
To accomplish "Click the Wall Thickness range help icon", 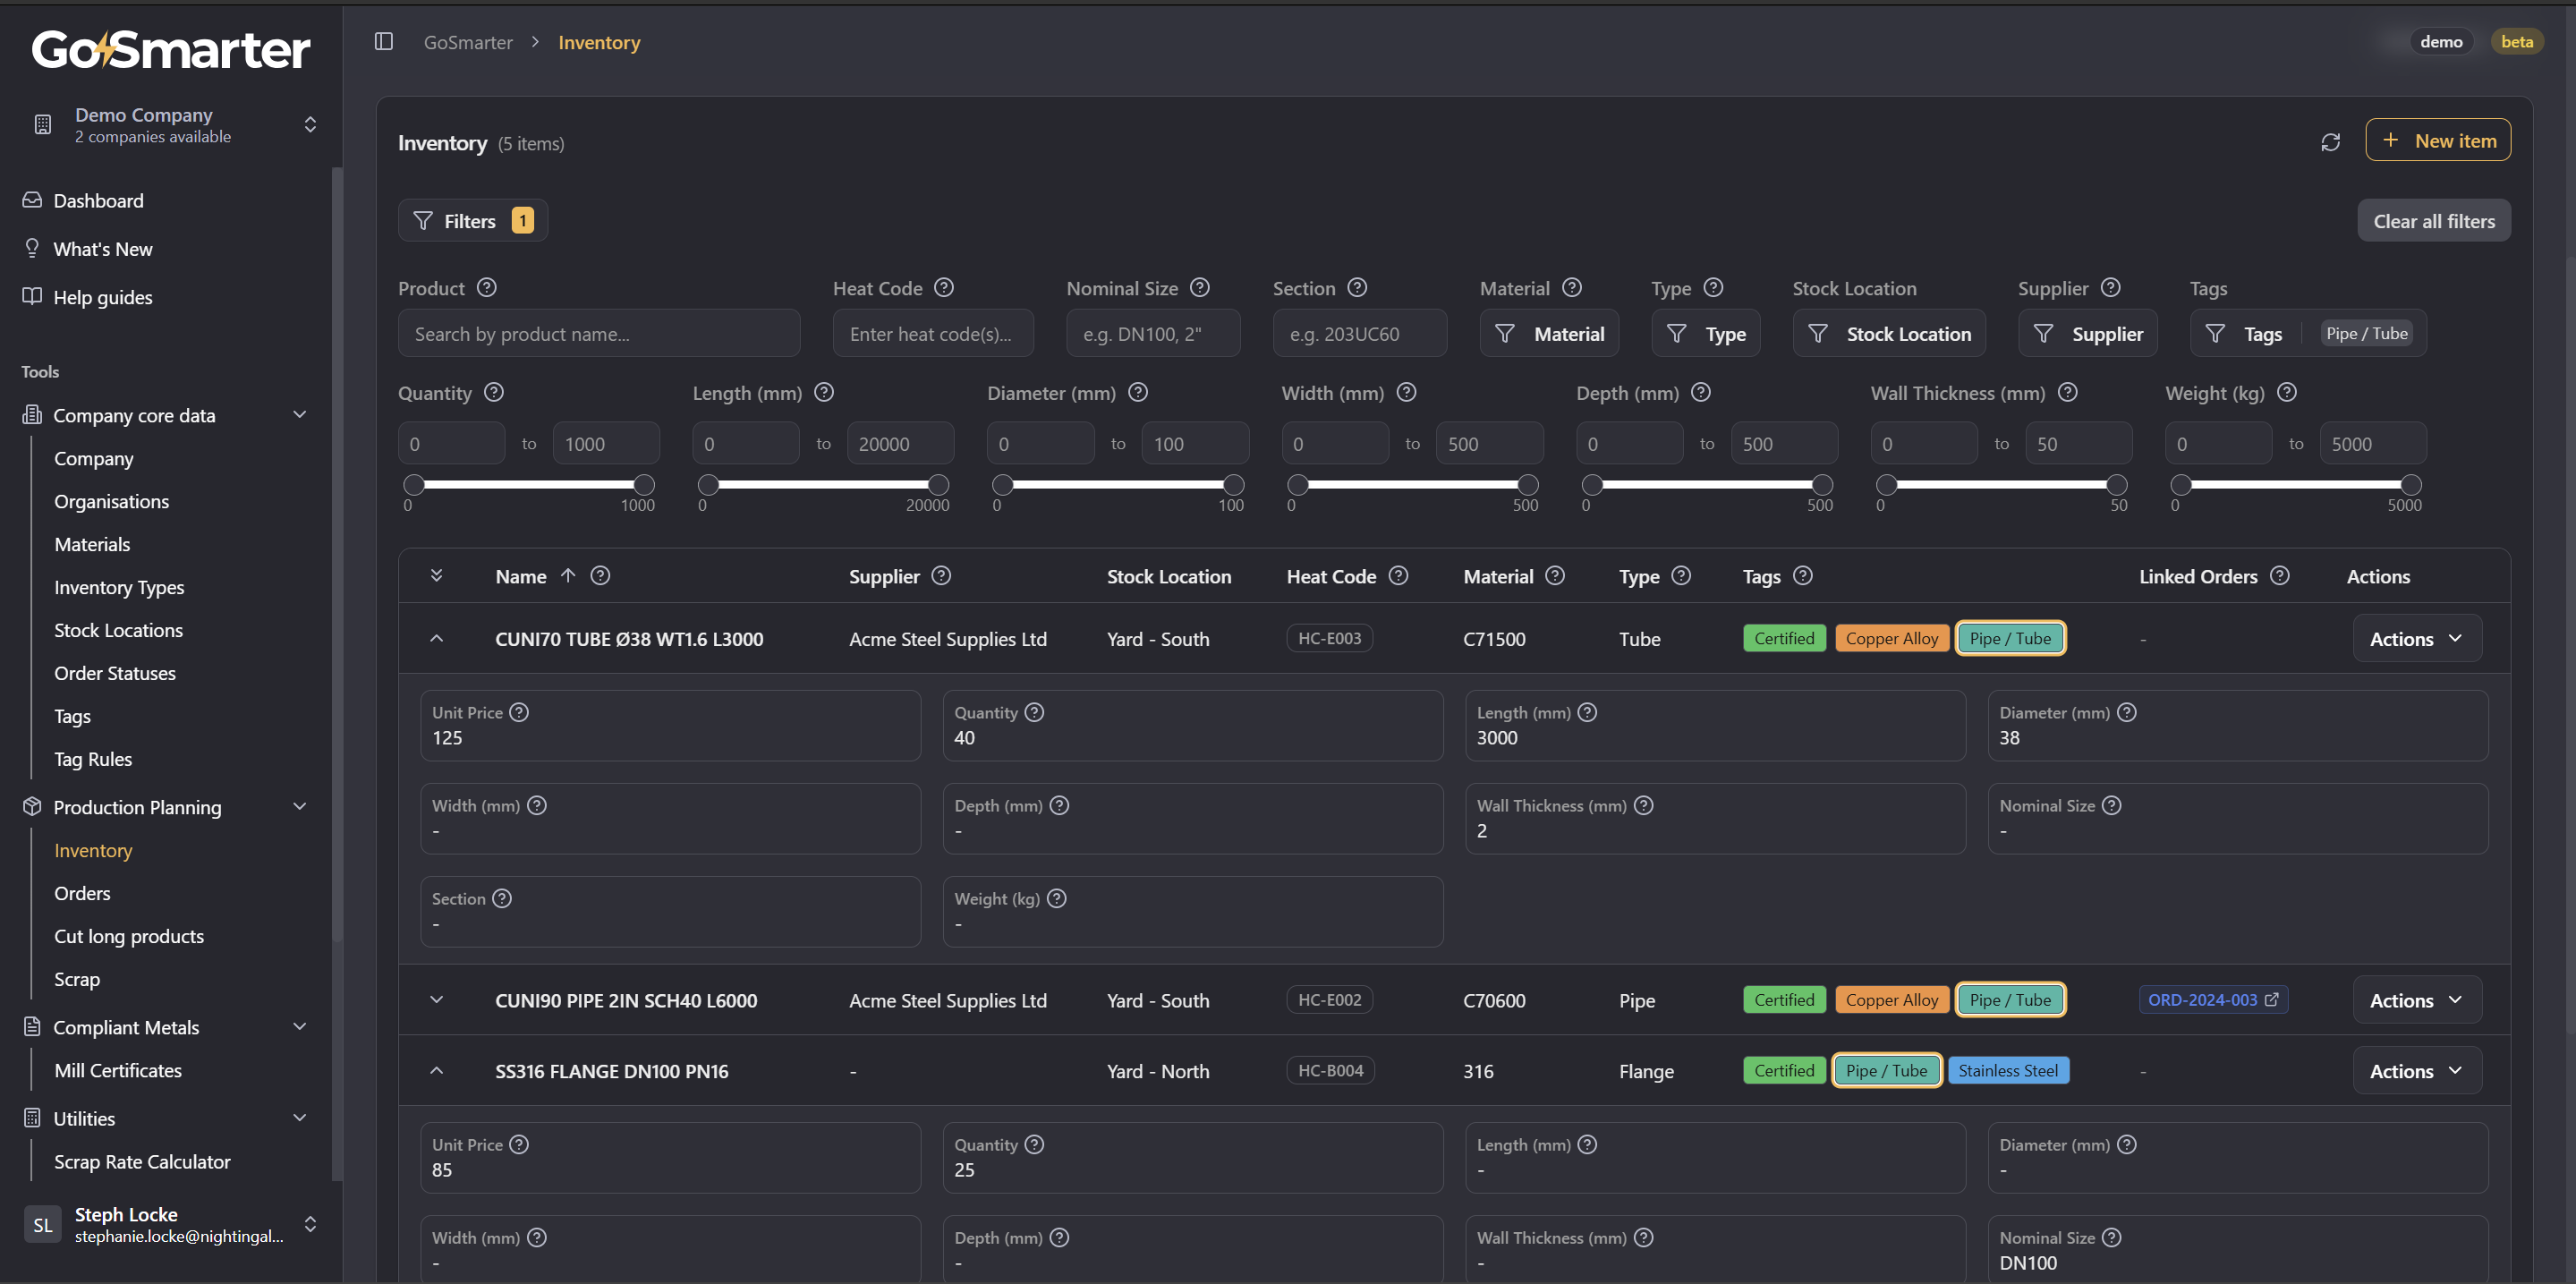I will coord(2068,393).
